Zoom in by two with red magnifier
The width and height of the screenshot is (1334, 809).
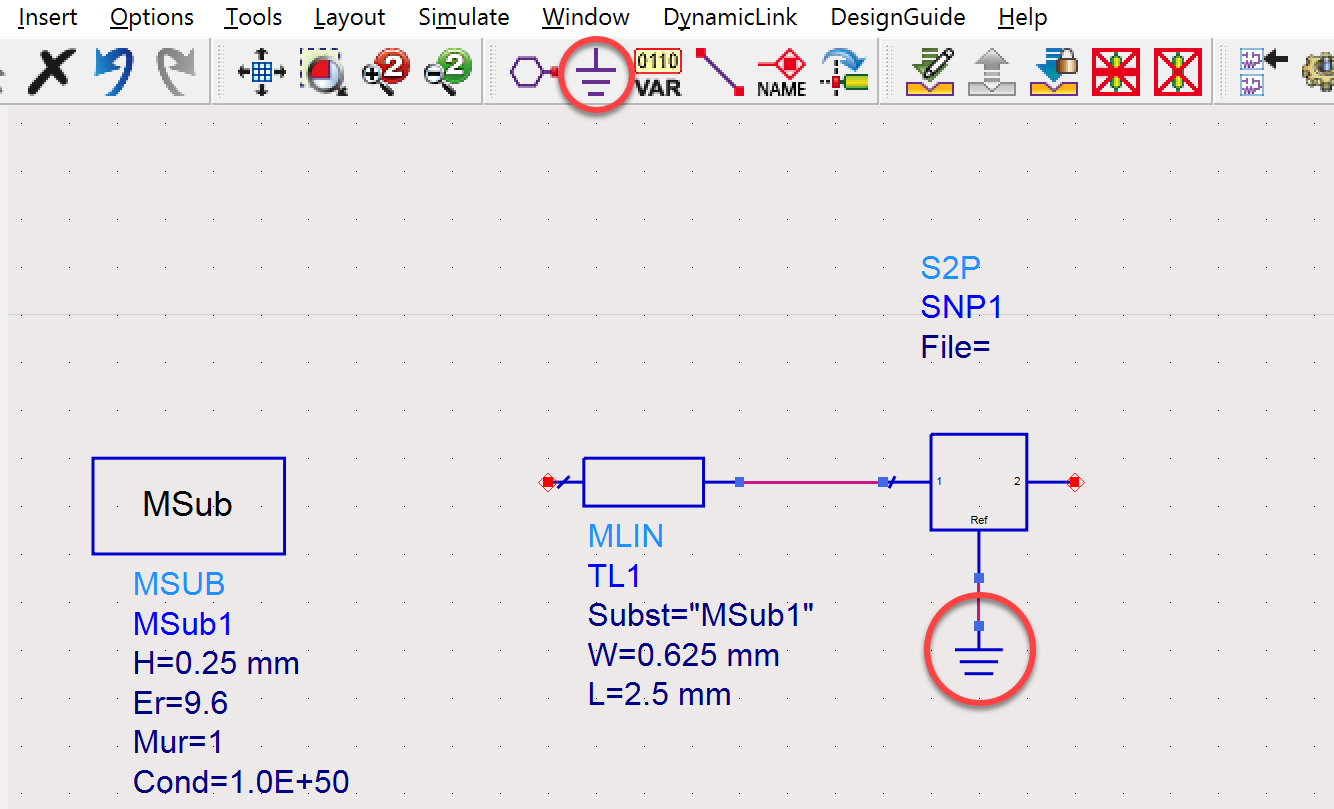[386, 72]
